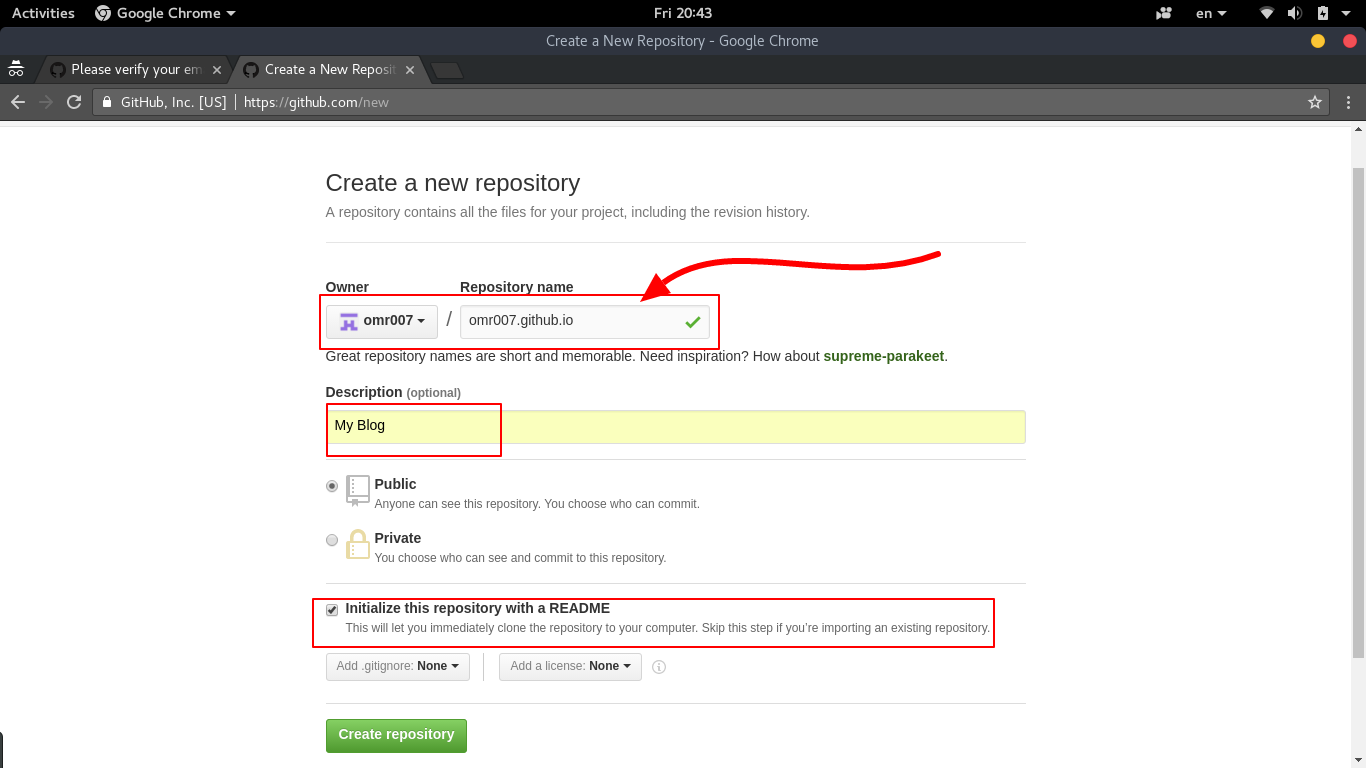Click the secure padlock icon in address bar
This screenshot has height=768, width=1366.
[x=107, y=102]
